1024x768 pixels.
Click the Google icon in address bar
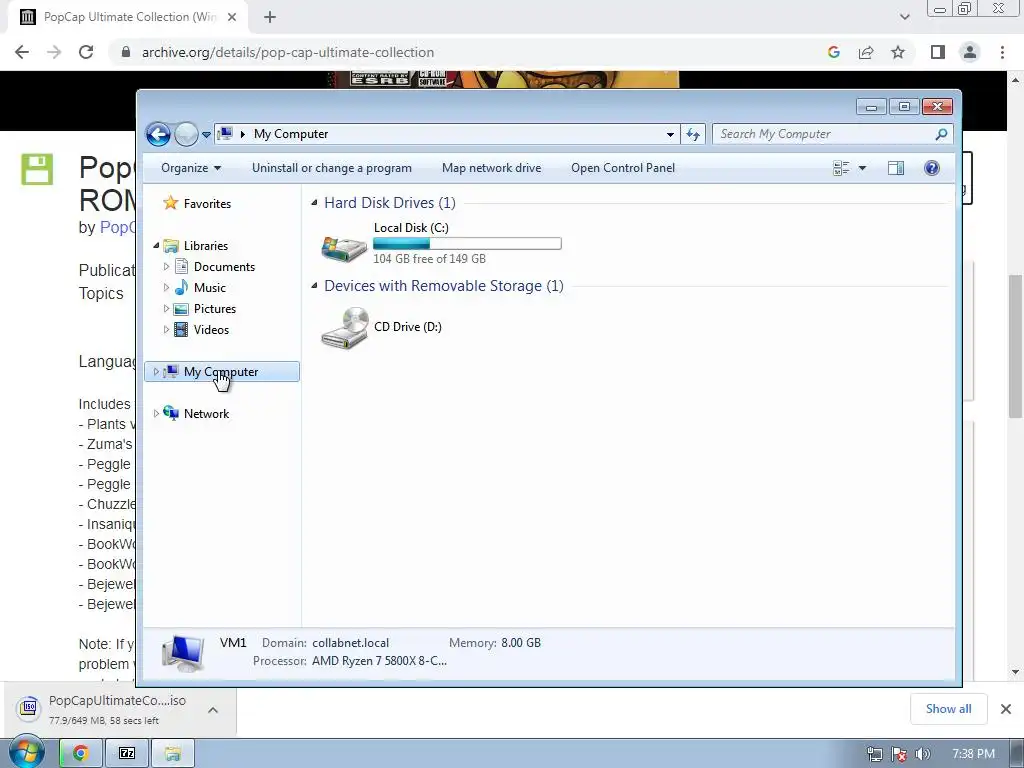[x=833, y=52]
